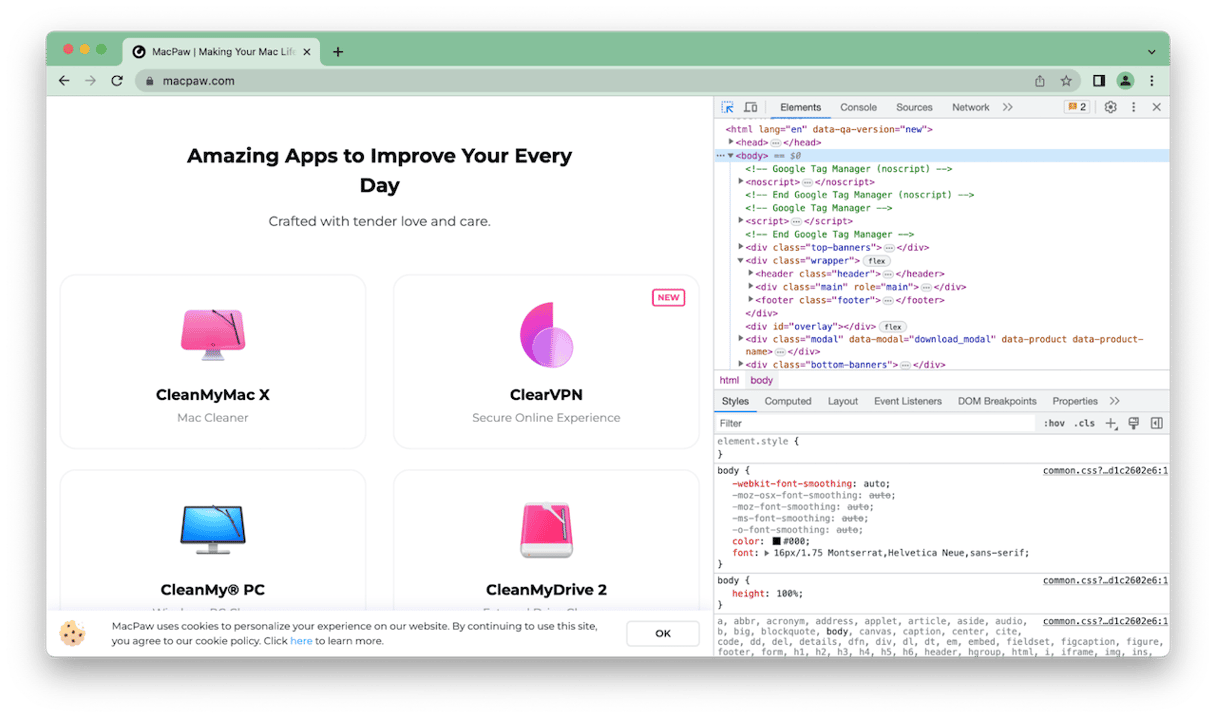Screen dimensions: 1216x718
Task: Switch to the Network panel
Action: click(x=970, y=107)
